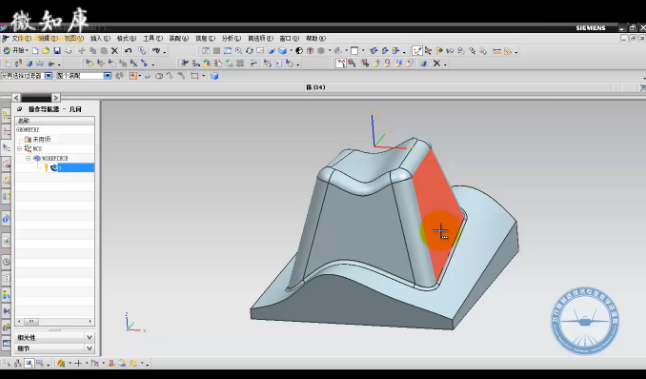Click the Open file folder icon
Screen dimensions: 646x379
point(46,51)
